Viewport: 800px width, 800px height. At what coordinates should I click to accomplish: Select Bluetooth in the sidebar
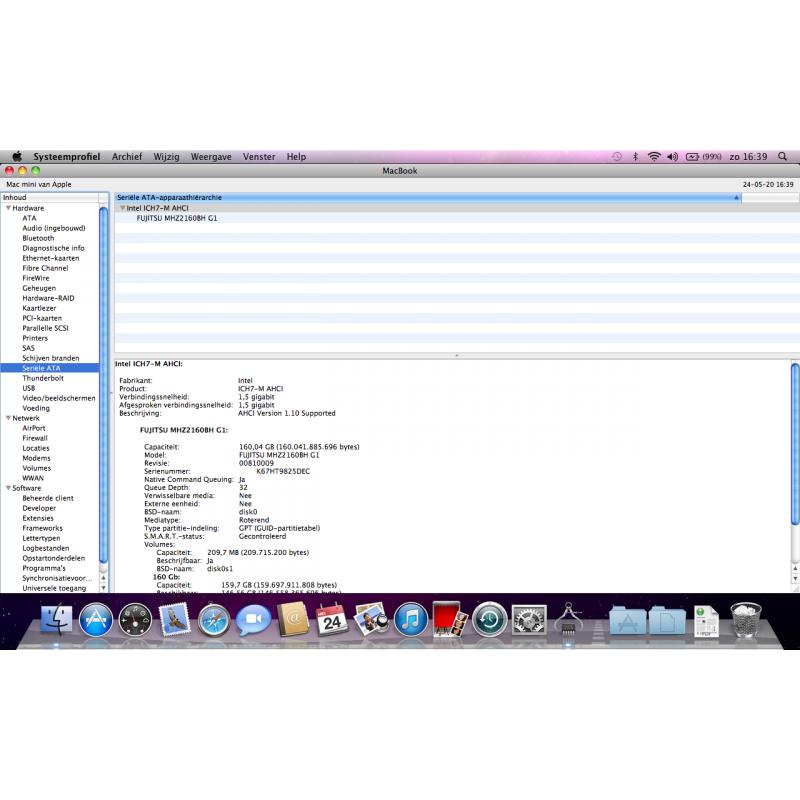[x=38, y=238]
